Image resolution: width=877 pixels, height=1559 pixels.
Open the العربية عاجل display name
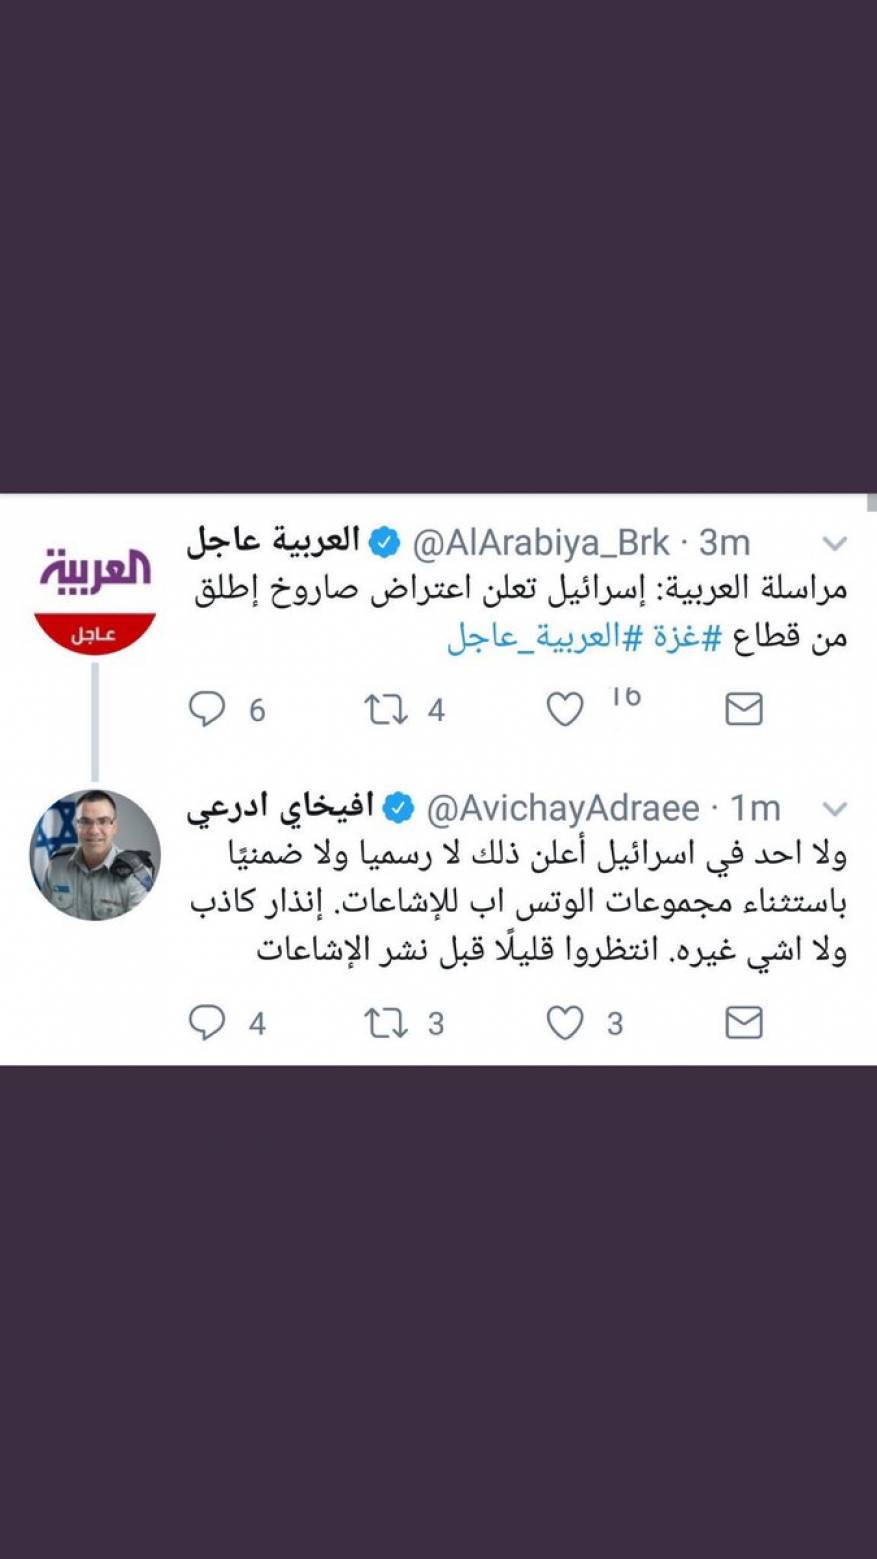point(273,542)
